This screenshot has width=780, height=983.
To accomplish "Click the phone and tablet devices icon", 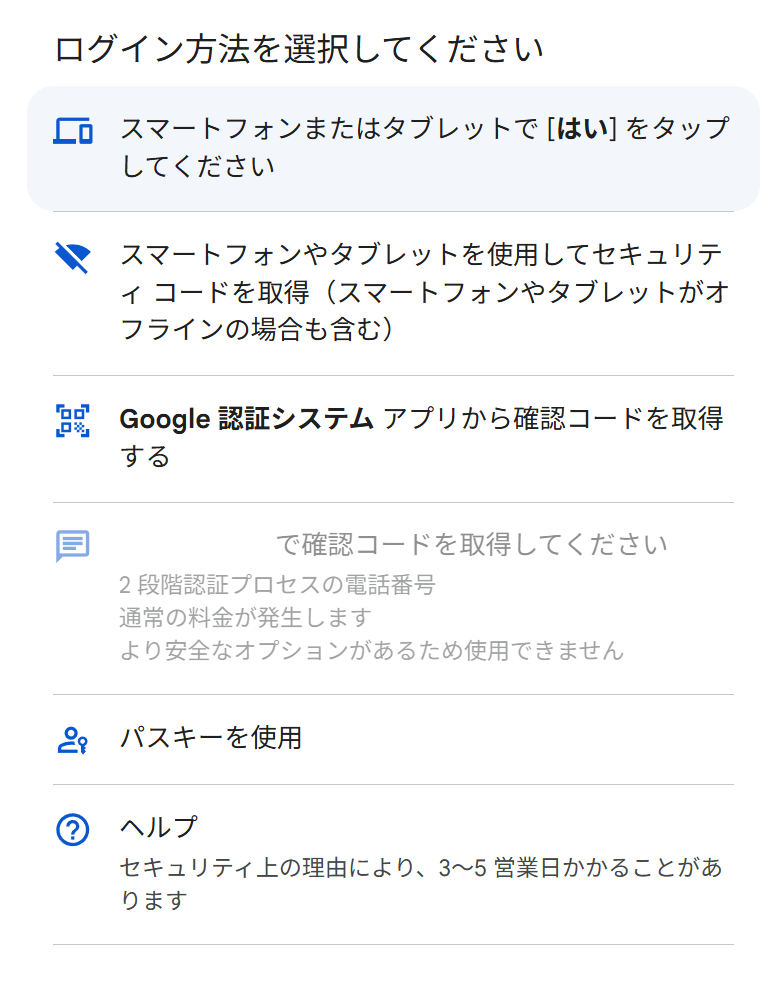I will click(73, 131).
